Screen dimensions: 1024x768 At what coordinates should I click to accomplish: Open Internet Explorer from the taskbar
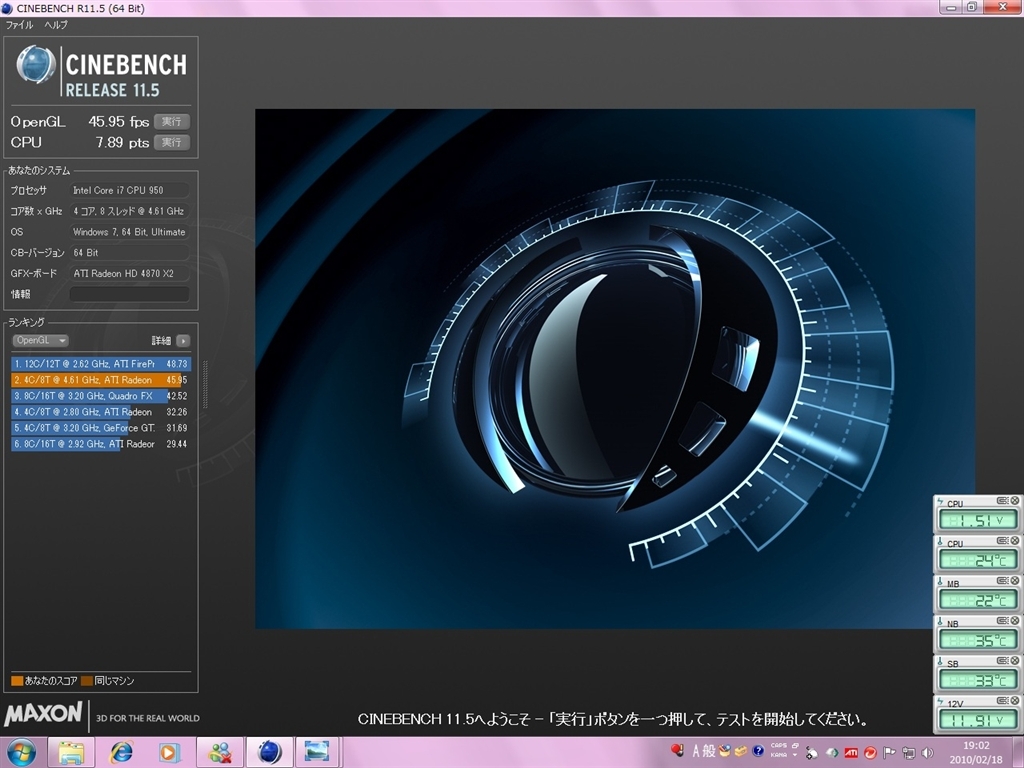click(x=122, y=752)
